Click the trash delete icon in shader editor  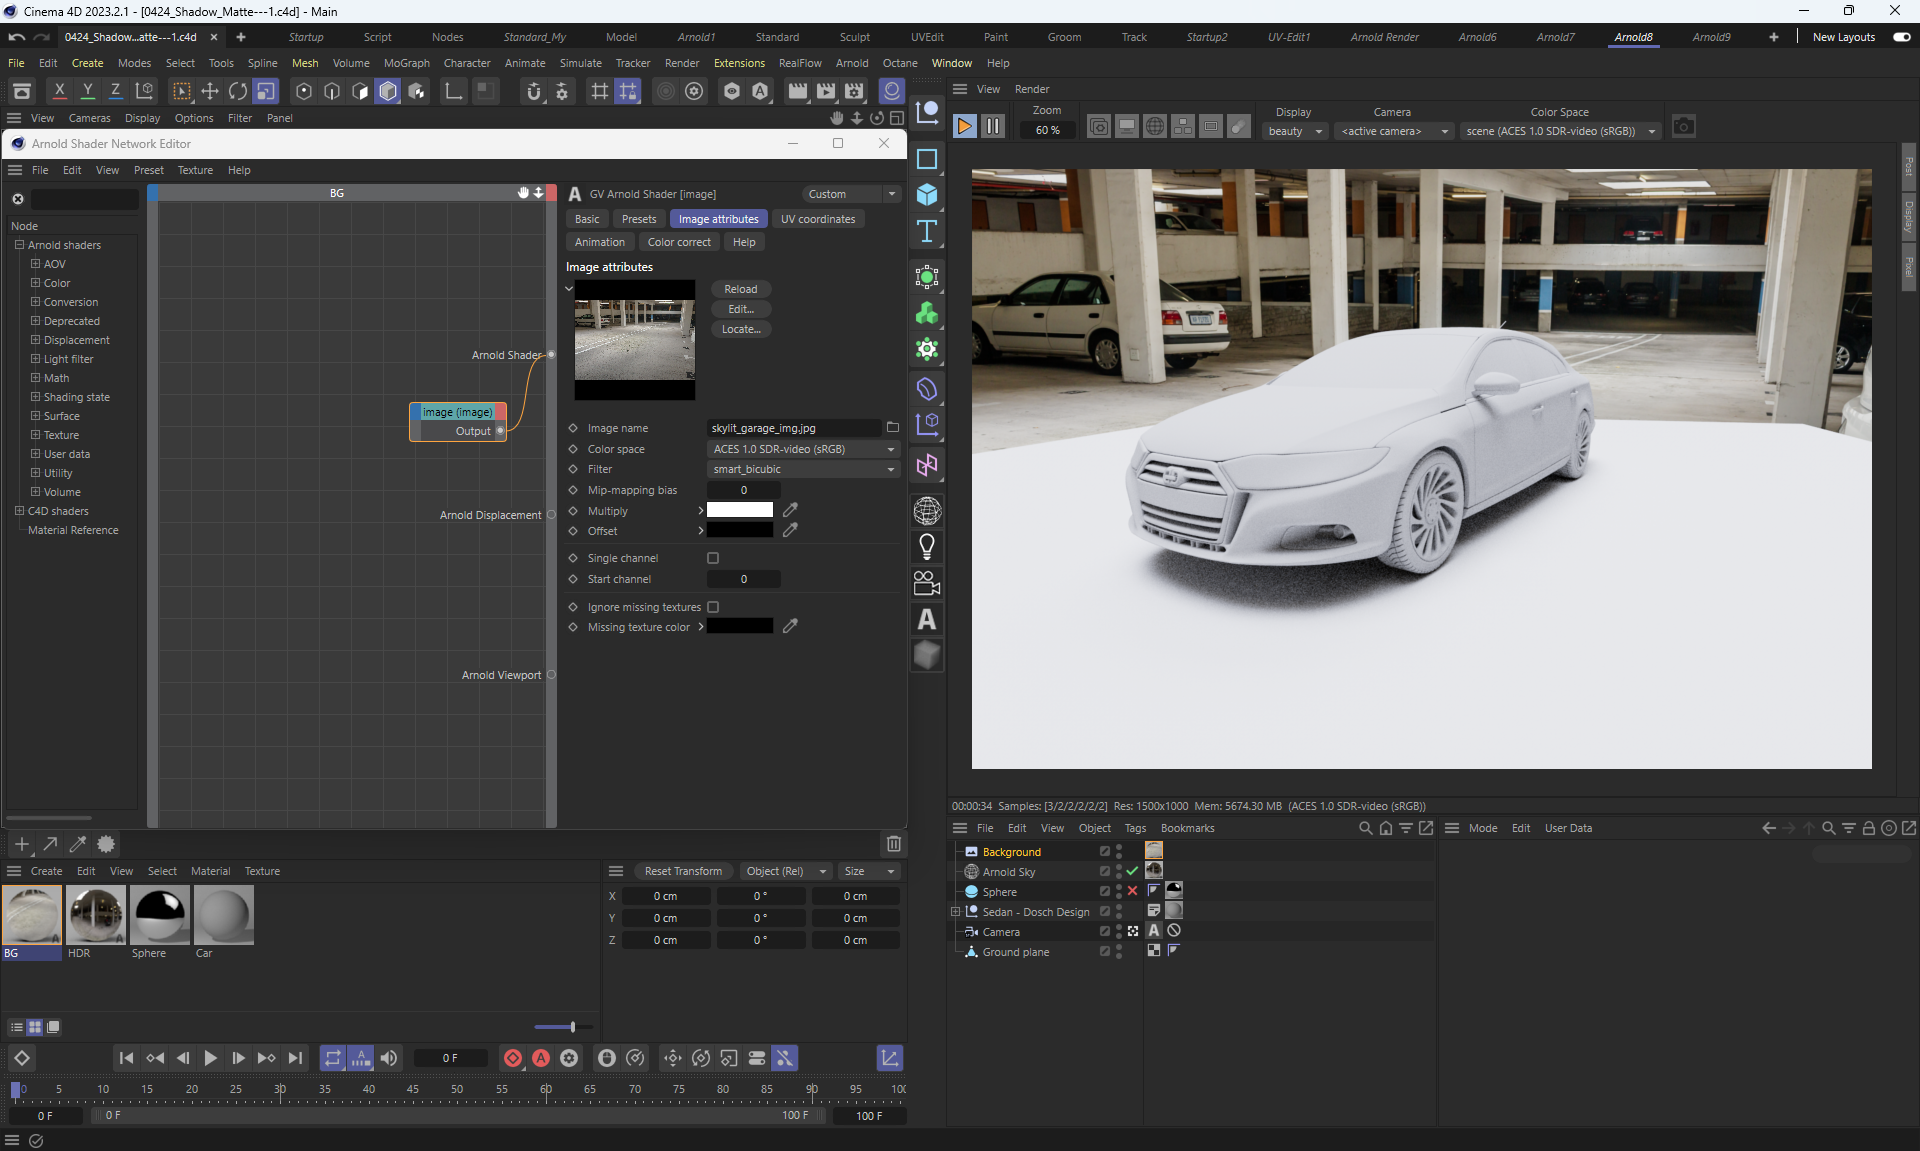[893, 844]
